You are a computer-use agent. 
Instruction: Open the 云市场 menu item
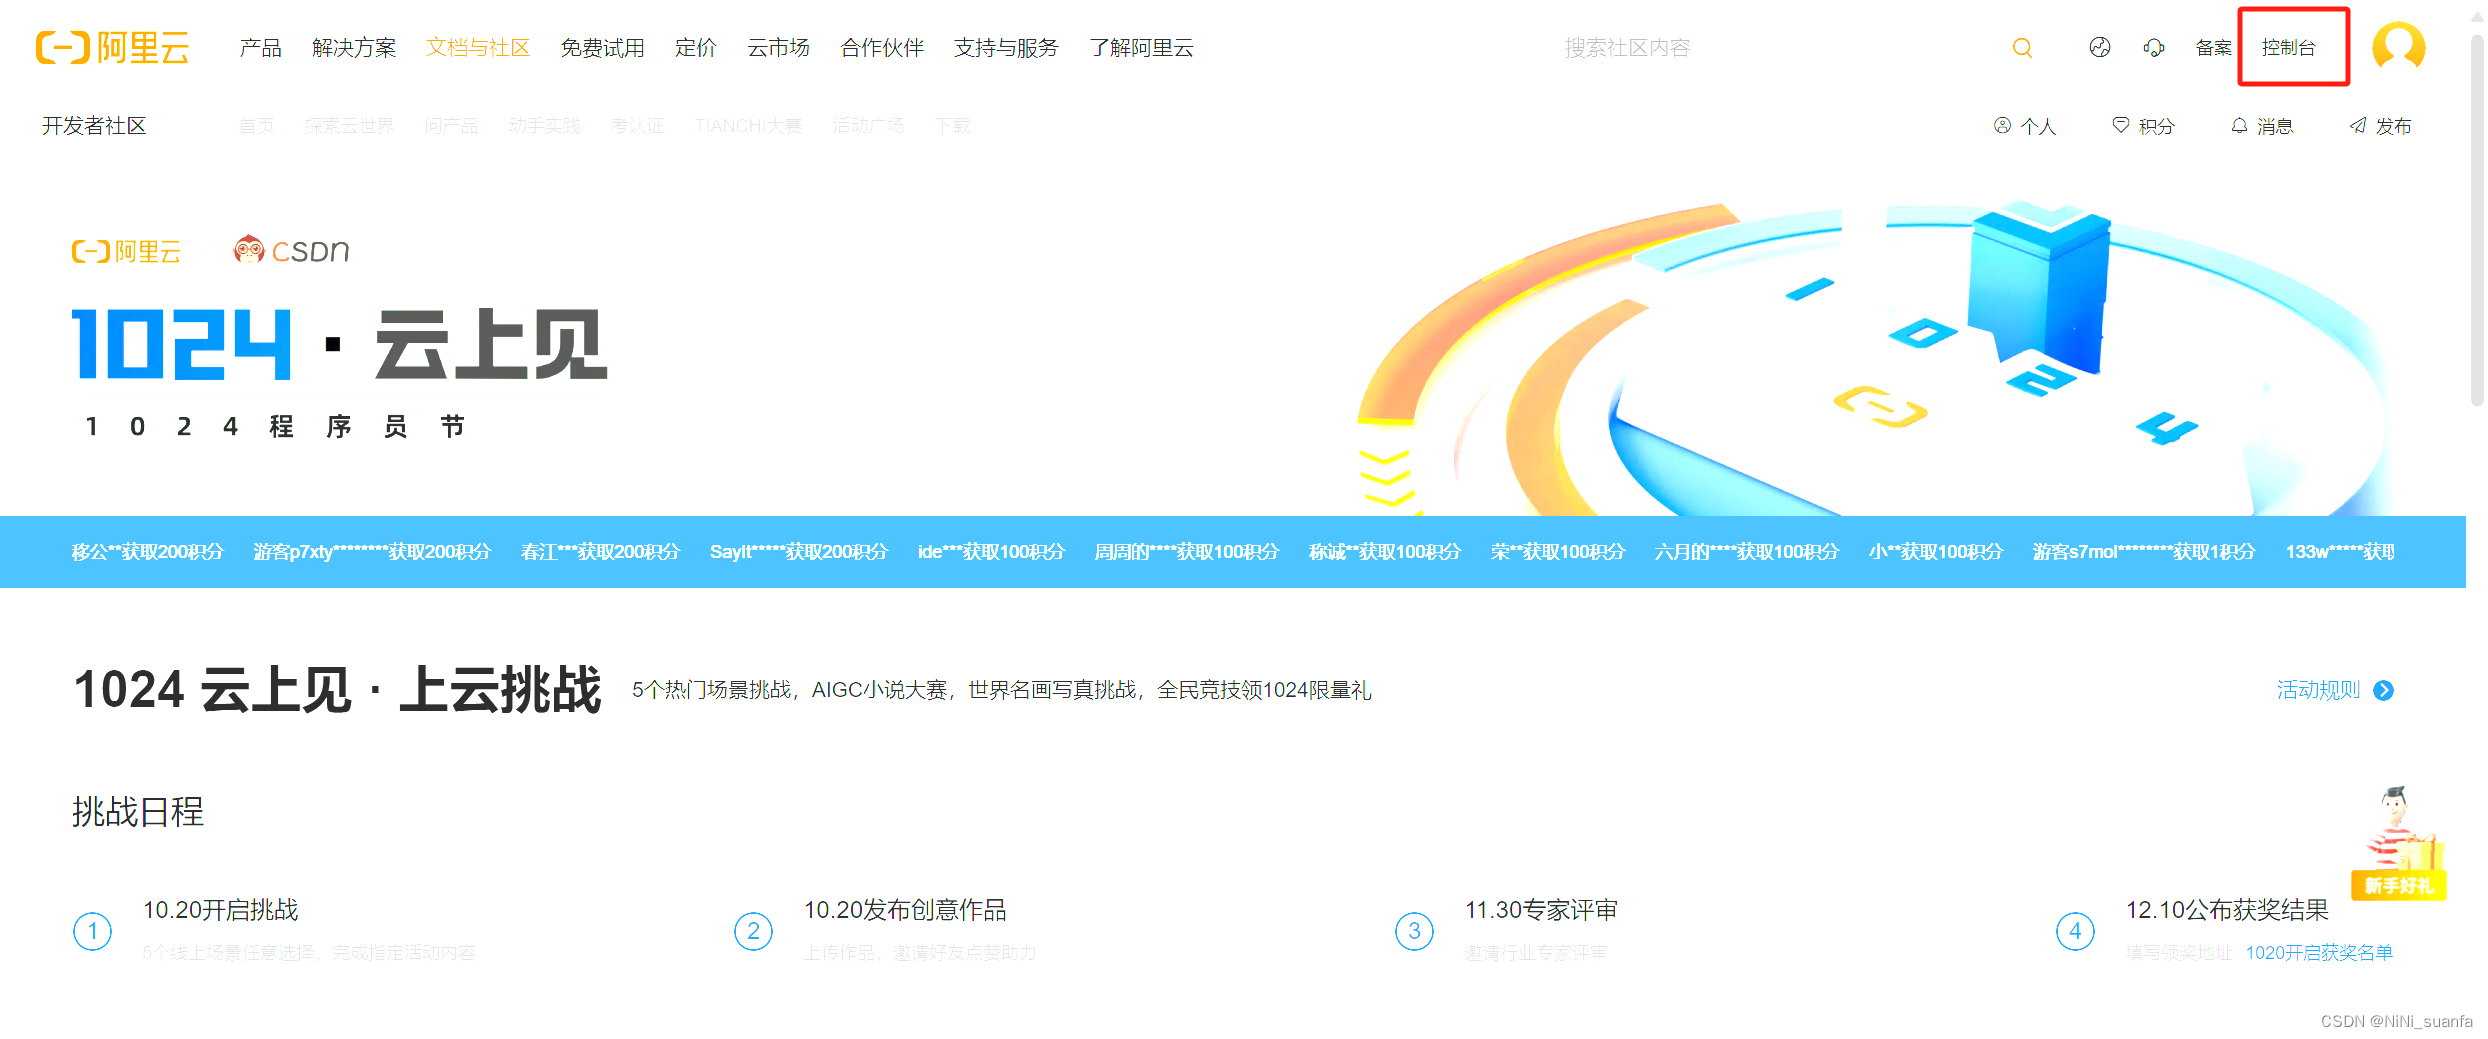(x=779, y=47)
